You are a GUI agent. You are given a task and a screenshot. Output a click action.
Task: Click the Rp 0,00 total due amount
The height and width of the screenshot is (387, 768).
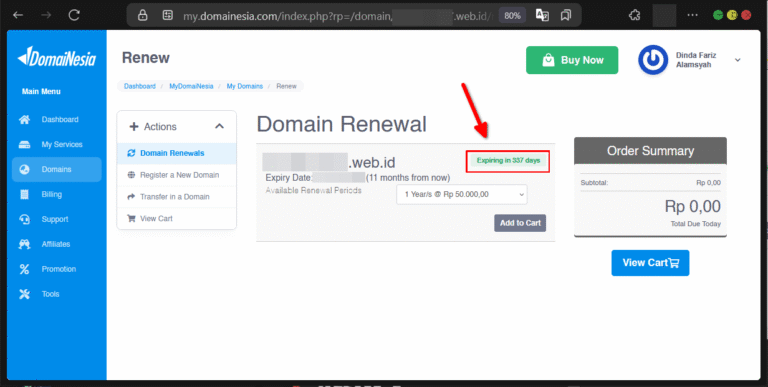click(x=692, y=207)
